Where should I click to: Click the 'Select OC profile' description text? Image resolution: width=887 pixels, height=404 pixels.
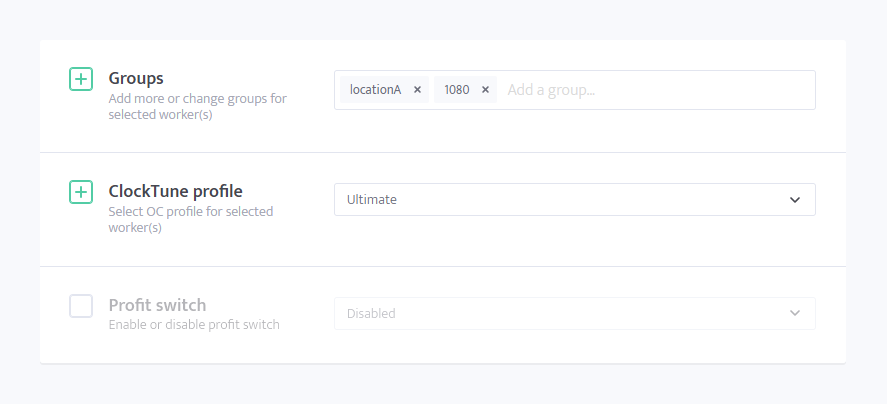191,220
